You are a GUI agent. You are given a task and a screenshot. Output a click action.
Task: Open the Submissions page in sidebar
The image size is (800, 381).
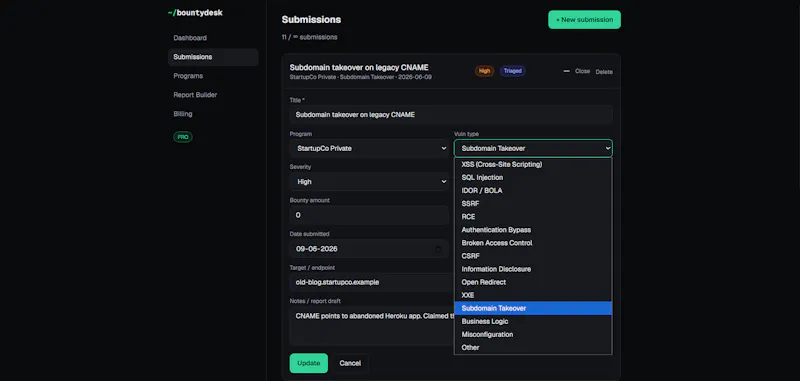213,57
